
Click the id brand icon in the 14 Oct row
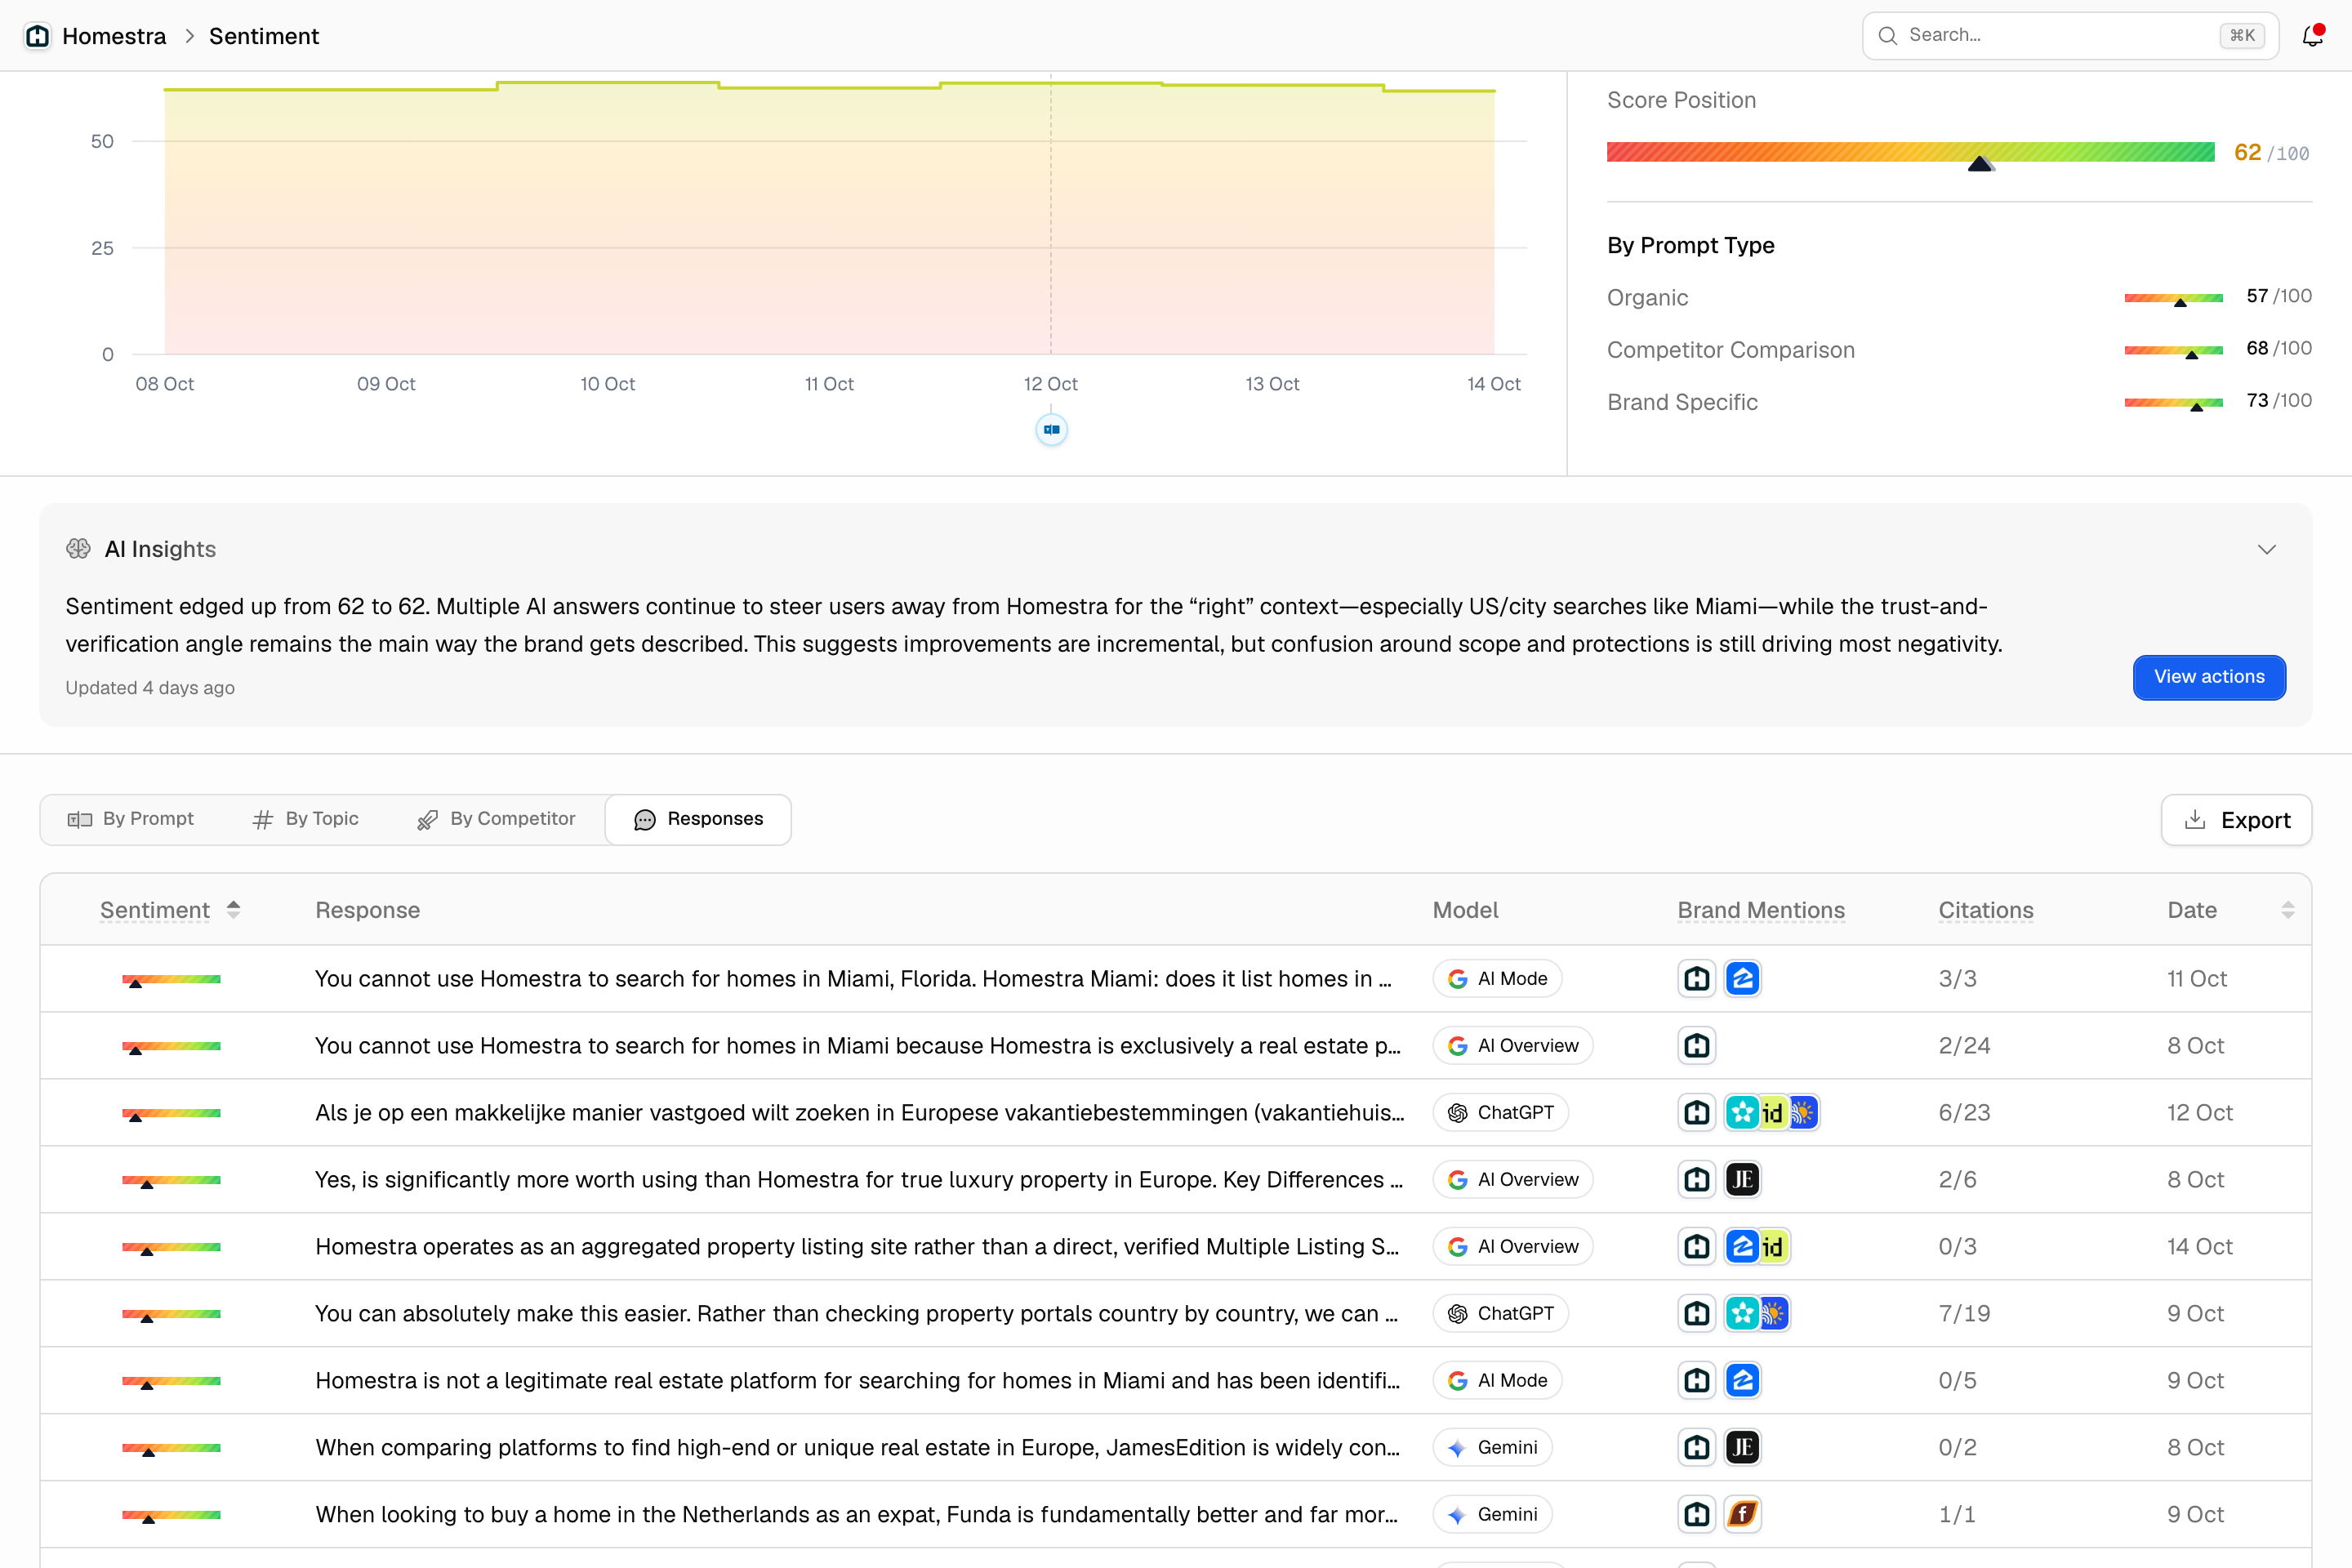(x=1773, y=1247)
